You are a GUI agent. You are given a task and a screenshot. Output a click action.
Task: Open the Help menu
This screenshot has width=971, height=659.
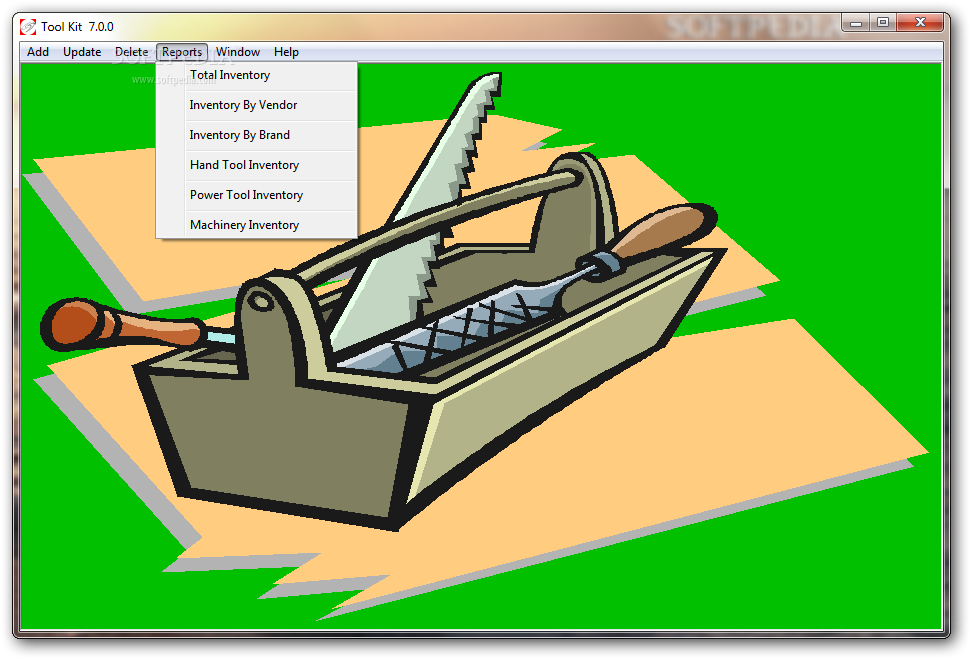pos(286,52)
